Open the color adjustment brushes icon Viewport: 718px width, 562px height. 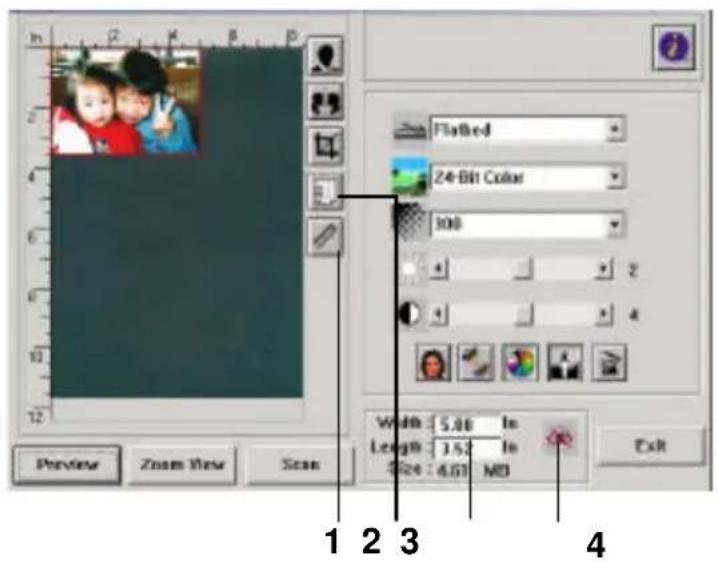476,363
